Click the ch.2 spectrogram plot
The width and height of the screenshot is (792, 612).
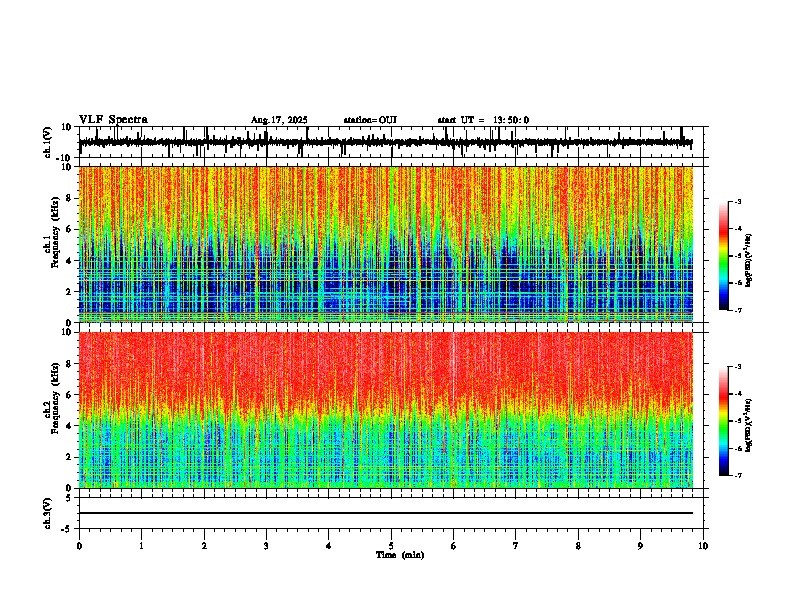tap(386, 410)
